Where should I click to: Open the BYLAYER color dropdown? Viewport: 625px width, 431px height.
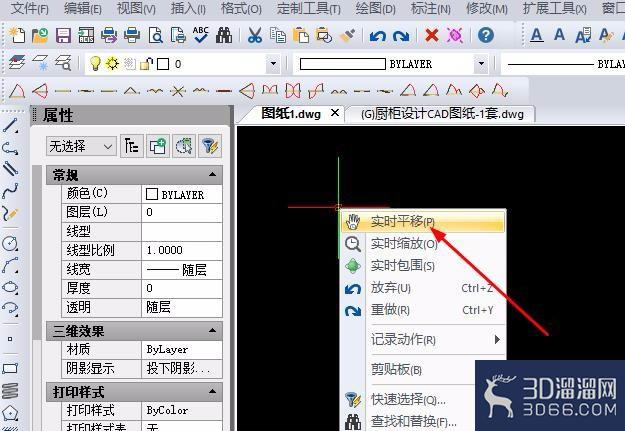point(481,64)
